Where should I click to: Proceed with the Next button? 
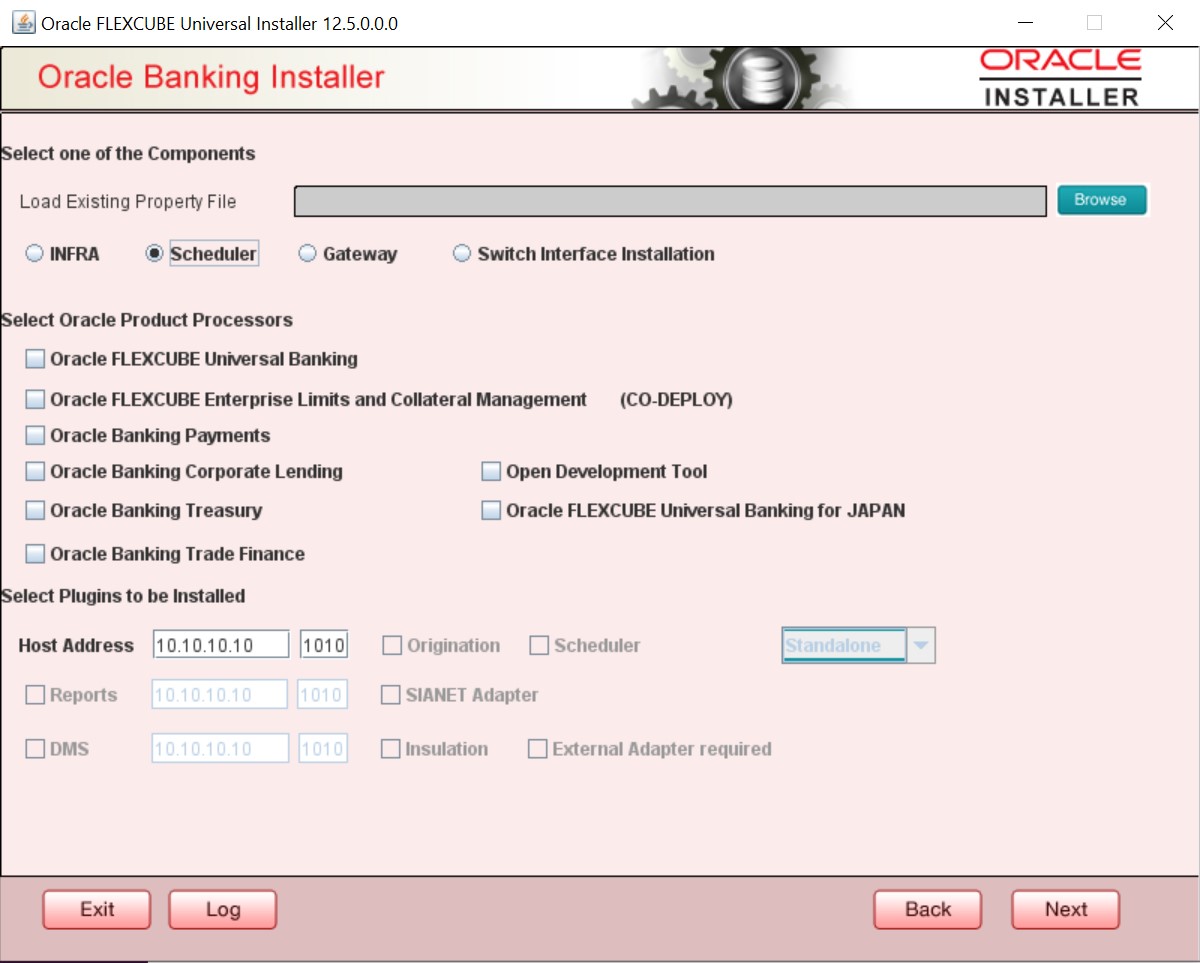pyautogui.click(x=1066, y=909)
